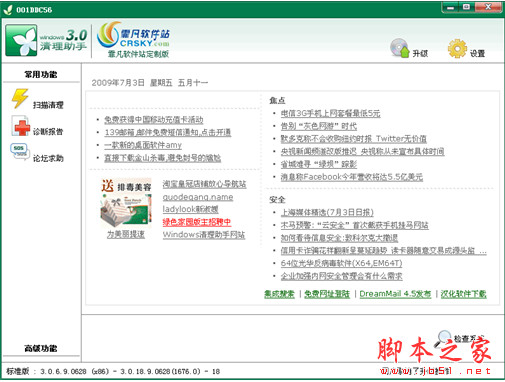Open the guodegang.name link

coord(198,197)
